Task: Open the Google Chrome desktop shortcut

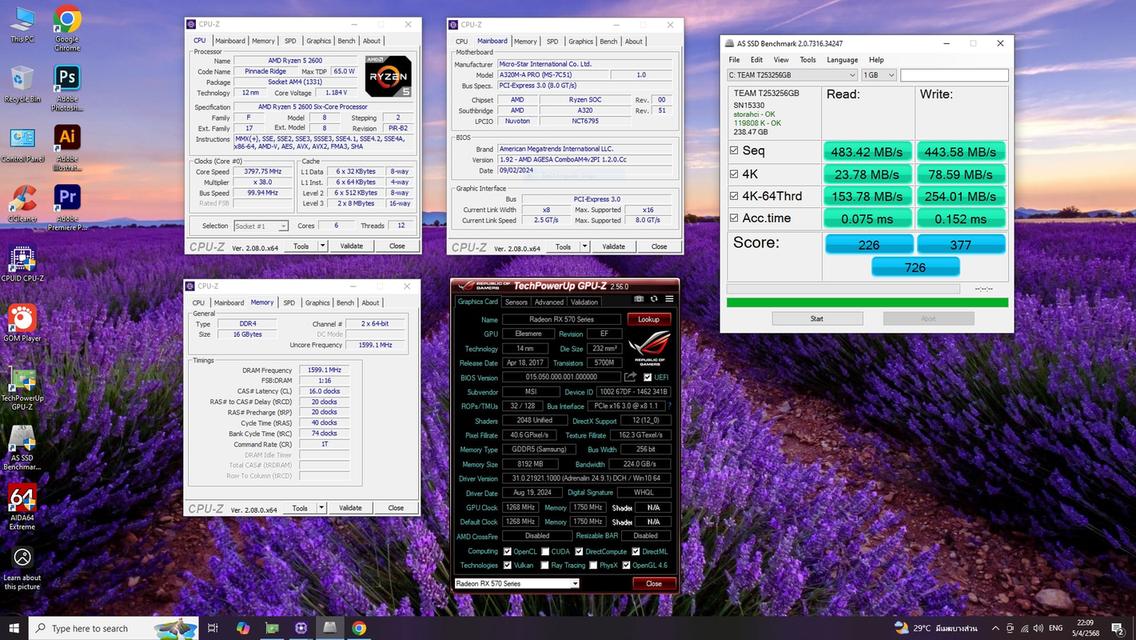Action: point(67,29)
